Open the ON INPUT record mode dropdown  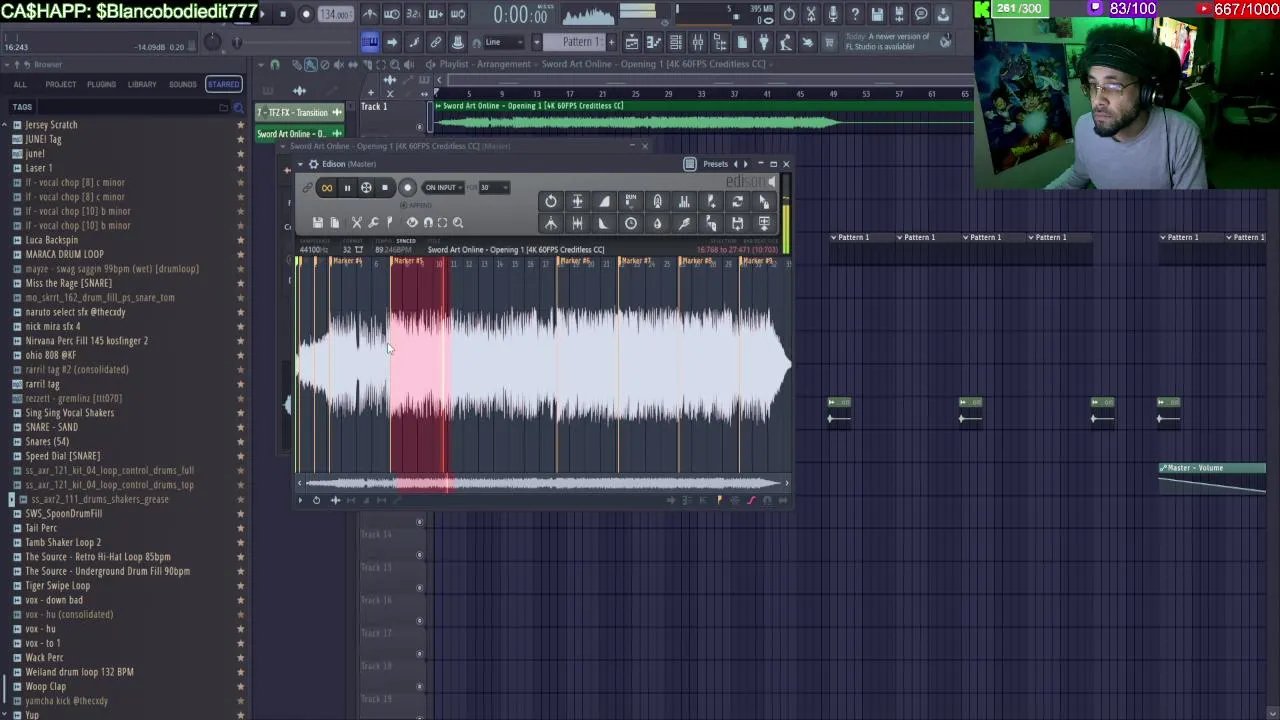click(444, 188)
